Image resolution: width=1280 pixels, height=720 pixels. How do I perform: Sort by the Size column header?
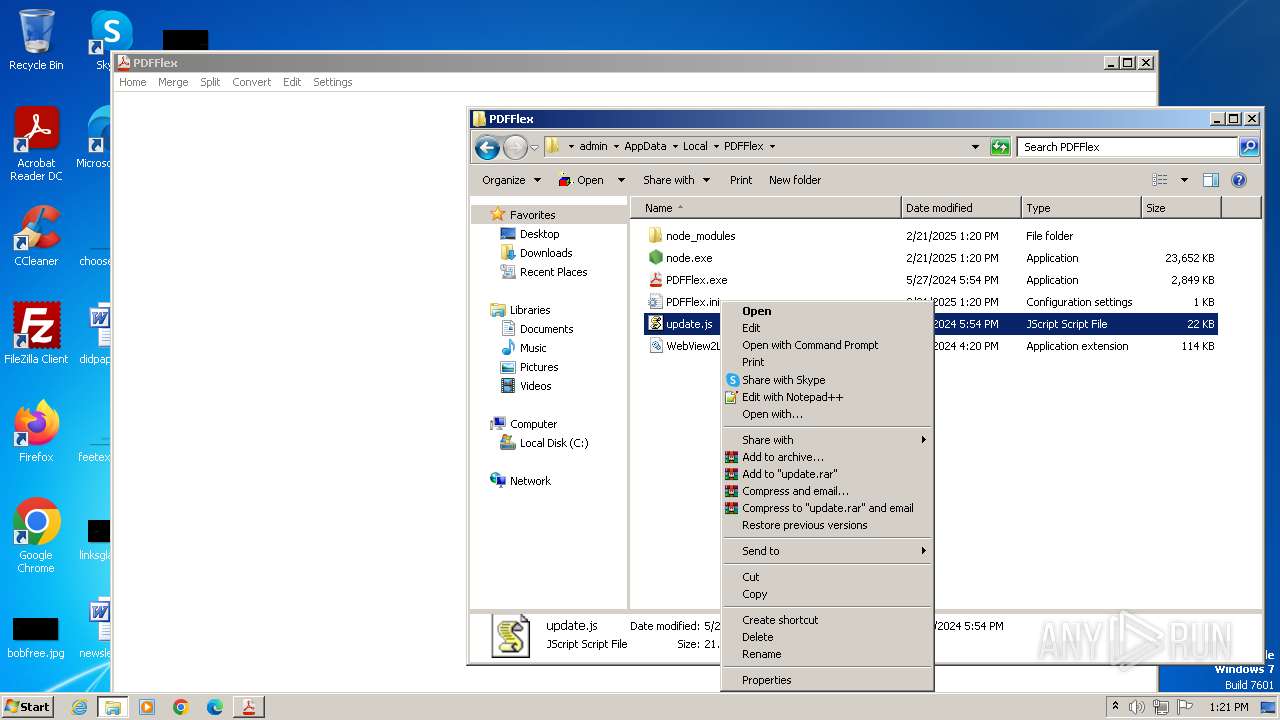(1181, 208)
